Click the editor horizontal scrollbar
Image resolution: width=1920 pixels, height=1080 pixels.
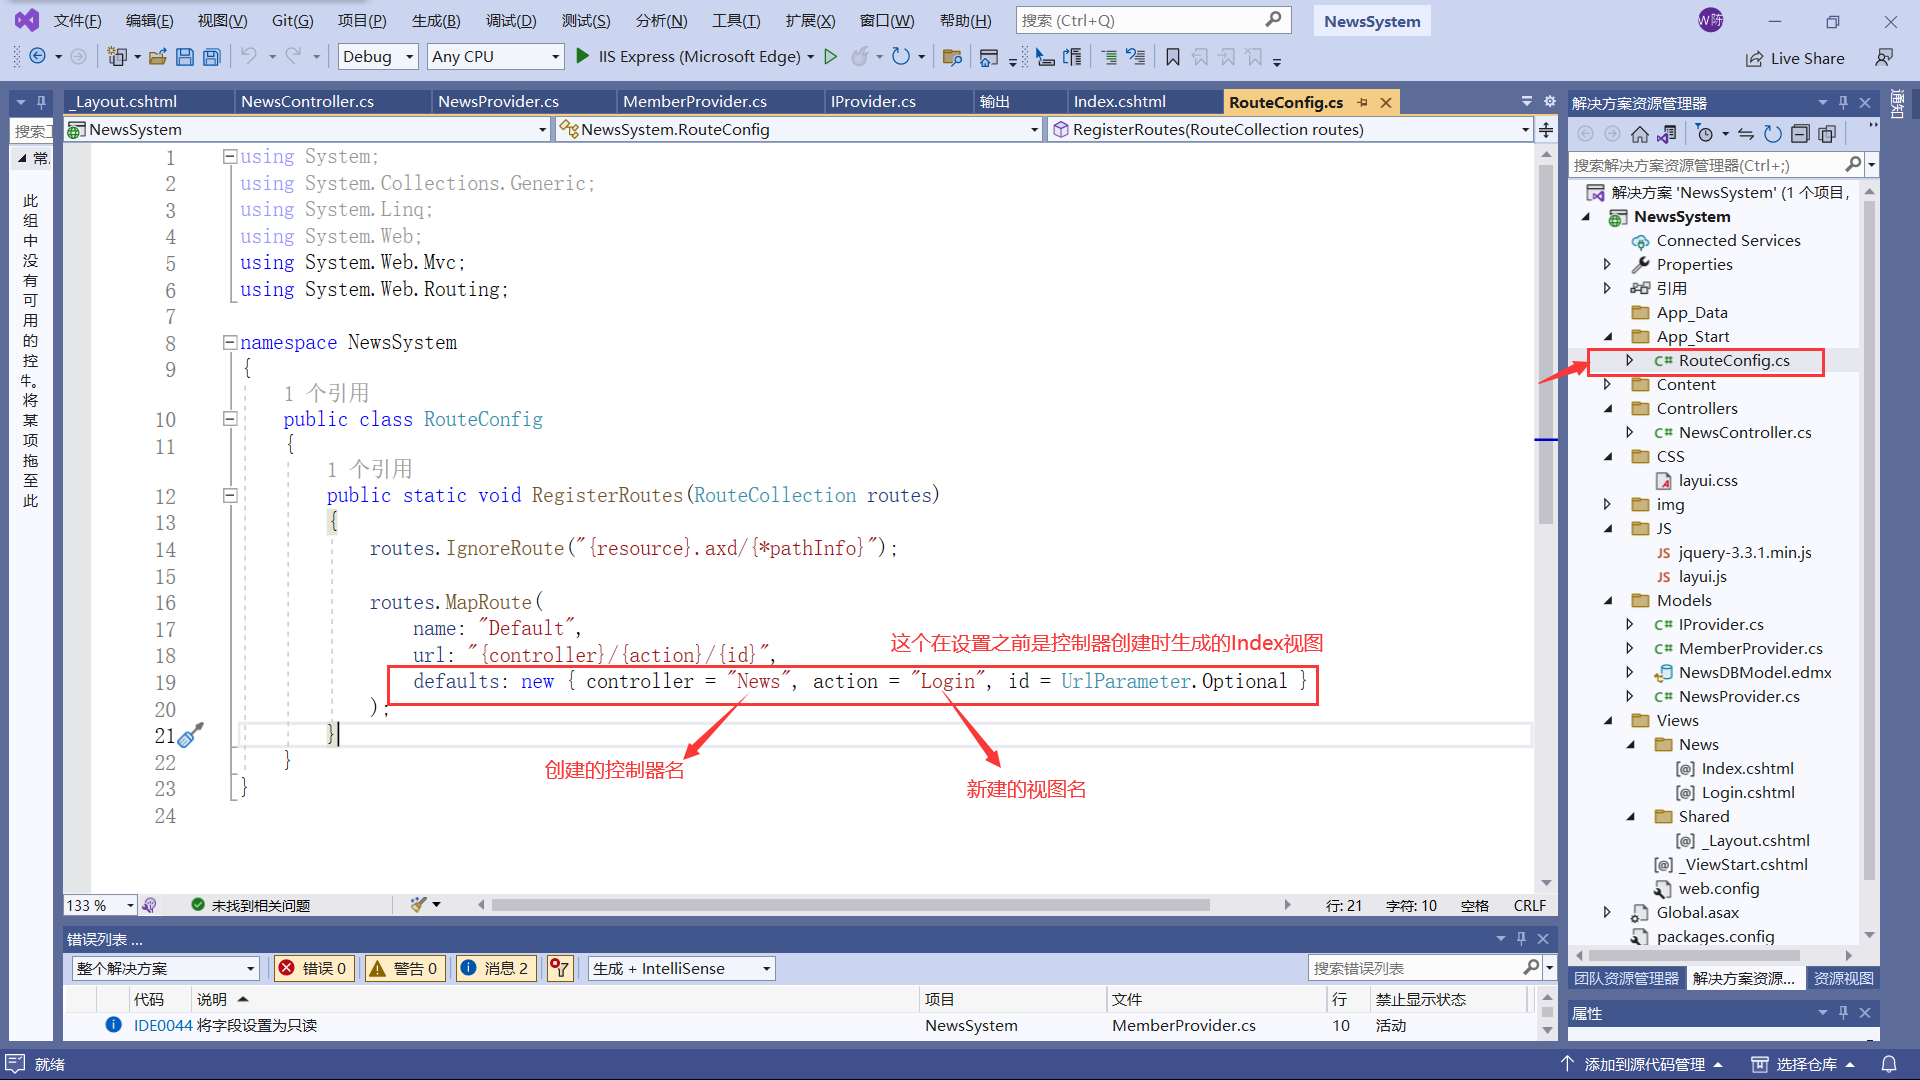pos(850,905)
